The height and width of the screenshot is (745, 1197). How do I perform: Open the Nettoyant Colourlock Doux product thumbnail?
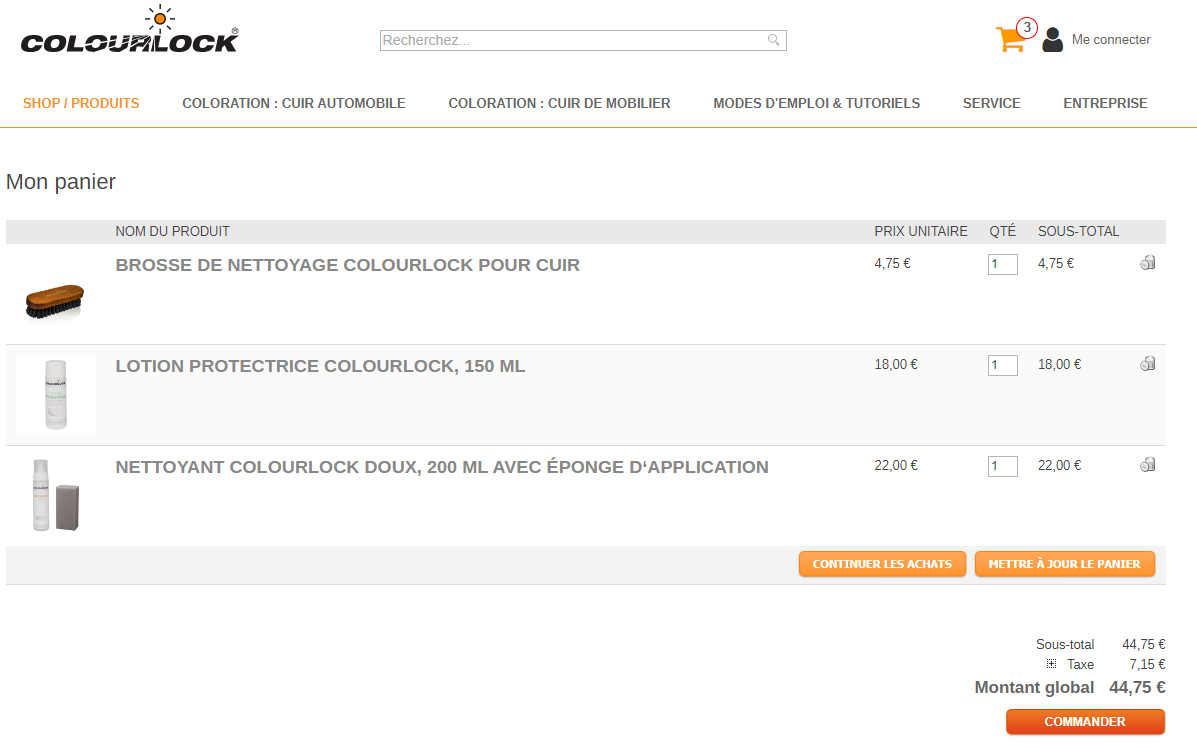56,495
